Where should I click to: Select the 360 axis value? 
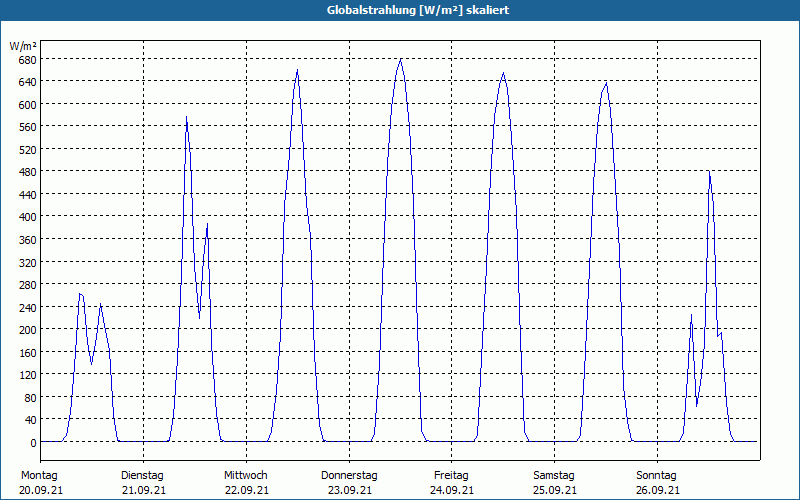tap(27, 239)
